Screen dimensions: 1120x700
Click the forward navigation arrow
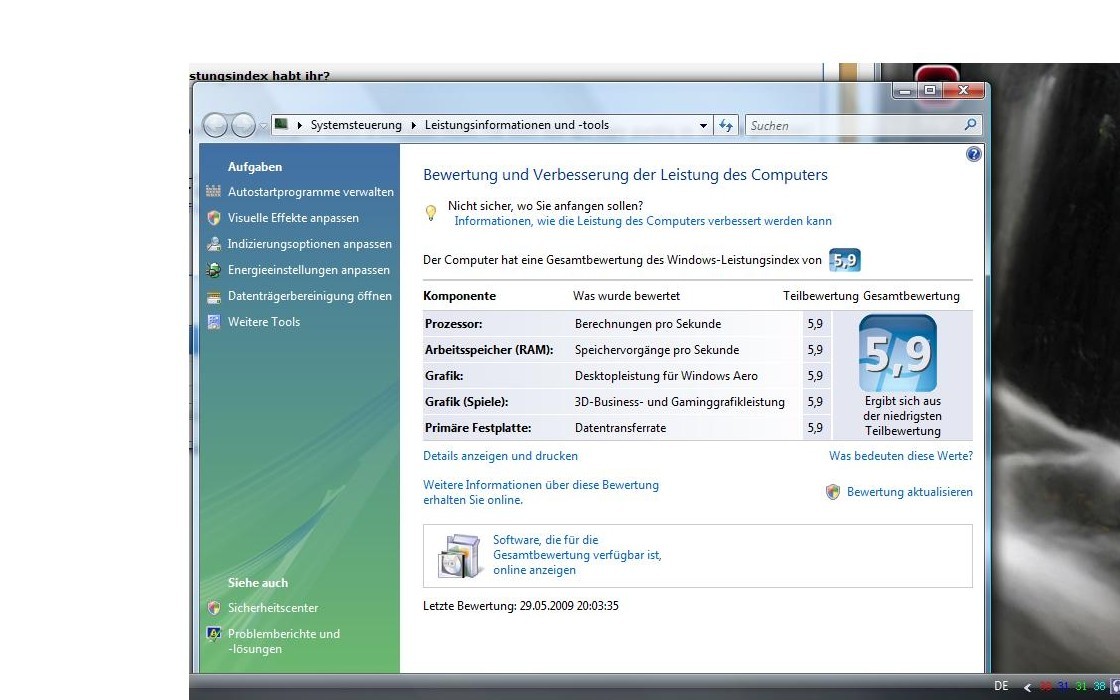tap(243, 126)
